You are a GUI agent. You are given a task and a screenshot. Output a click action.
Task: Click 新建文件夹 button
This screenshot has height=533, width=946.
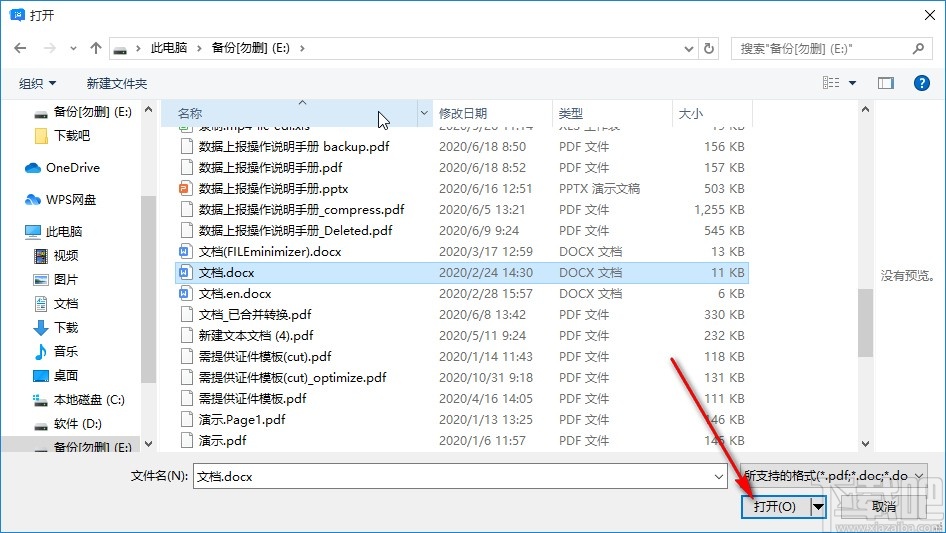coord(116,83)
